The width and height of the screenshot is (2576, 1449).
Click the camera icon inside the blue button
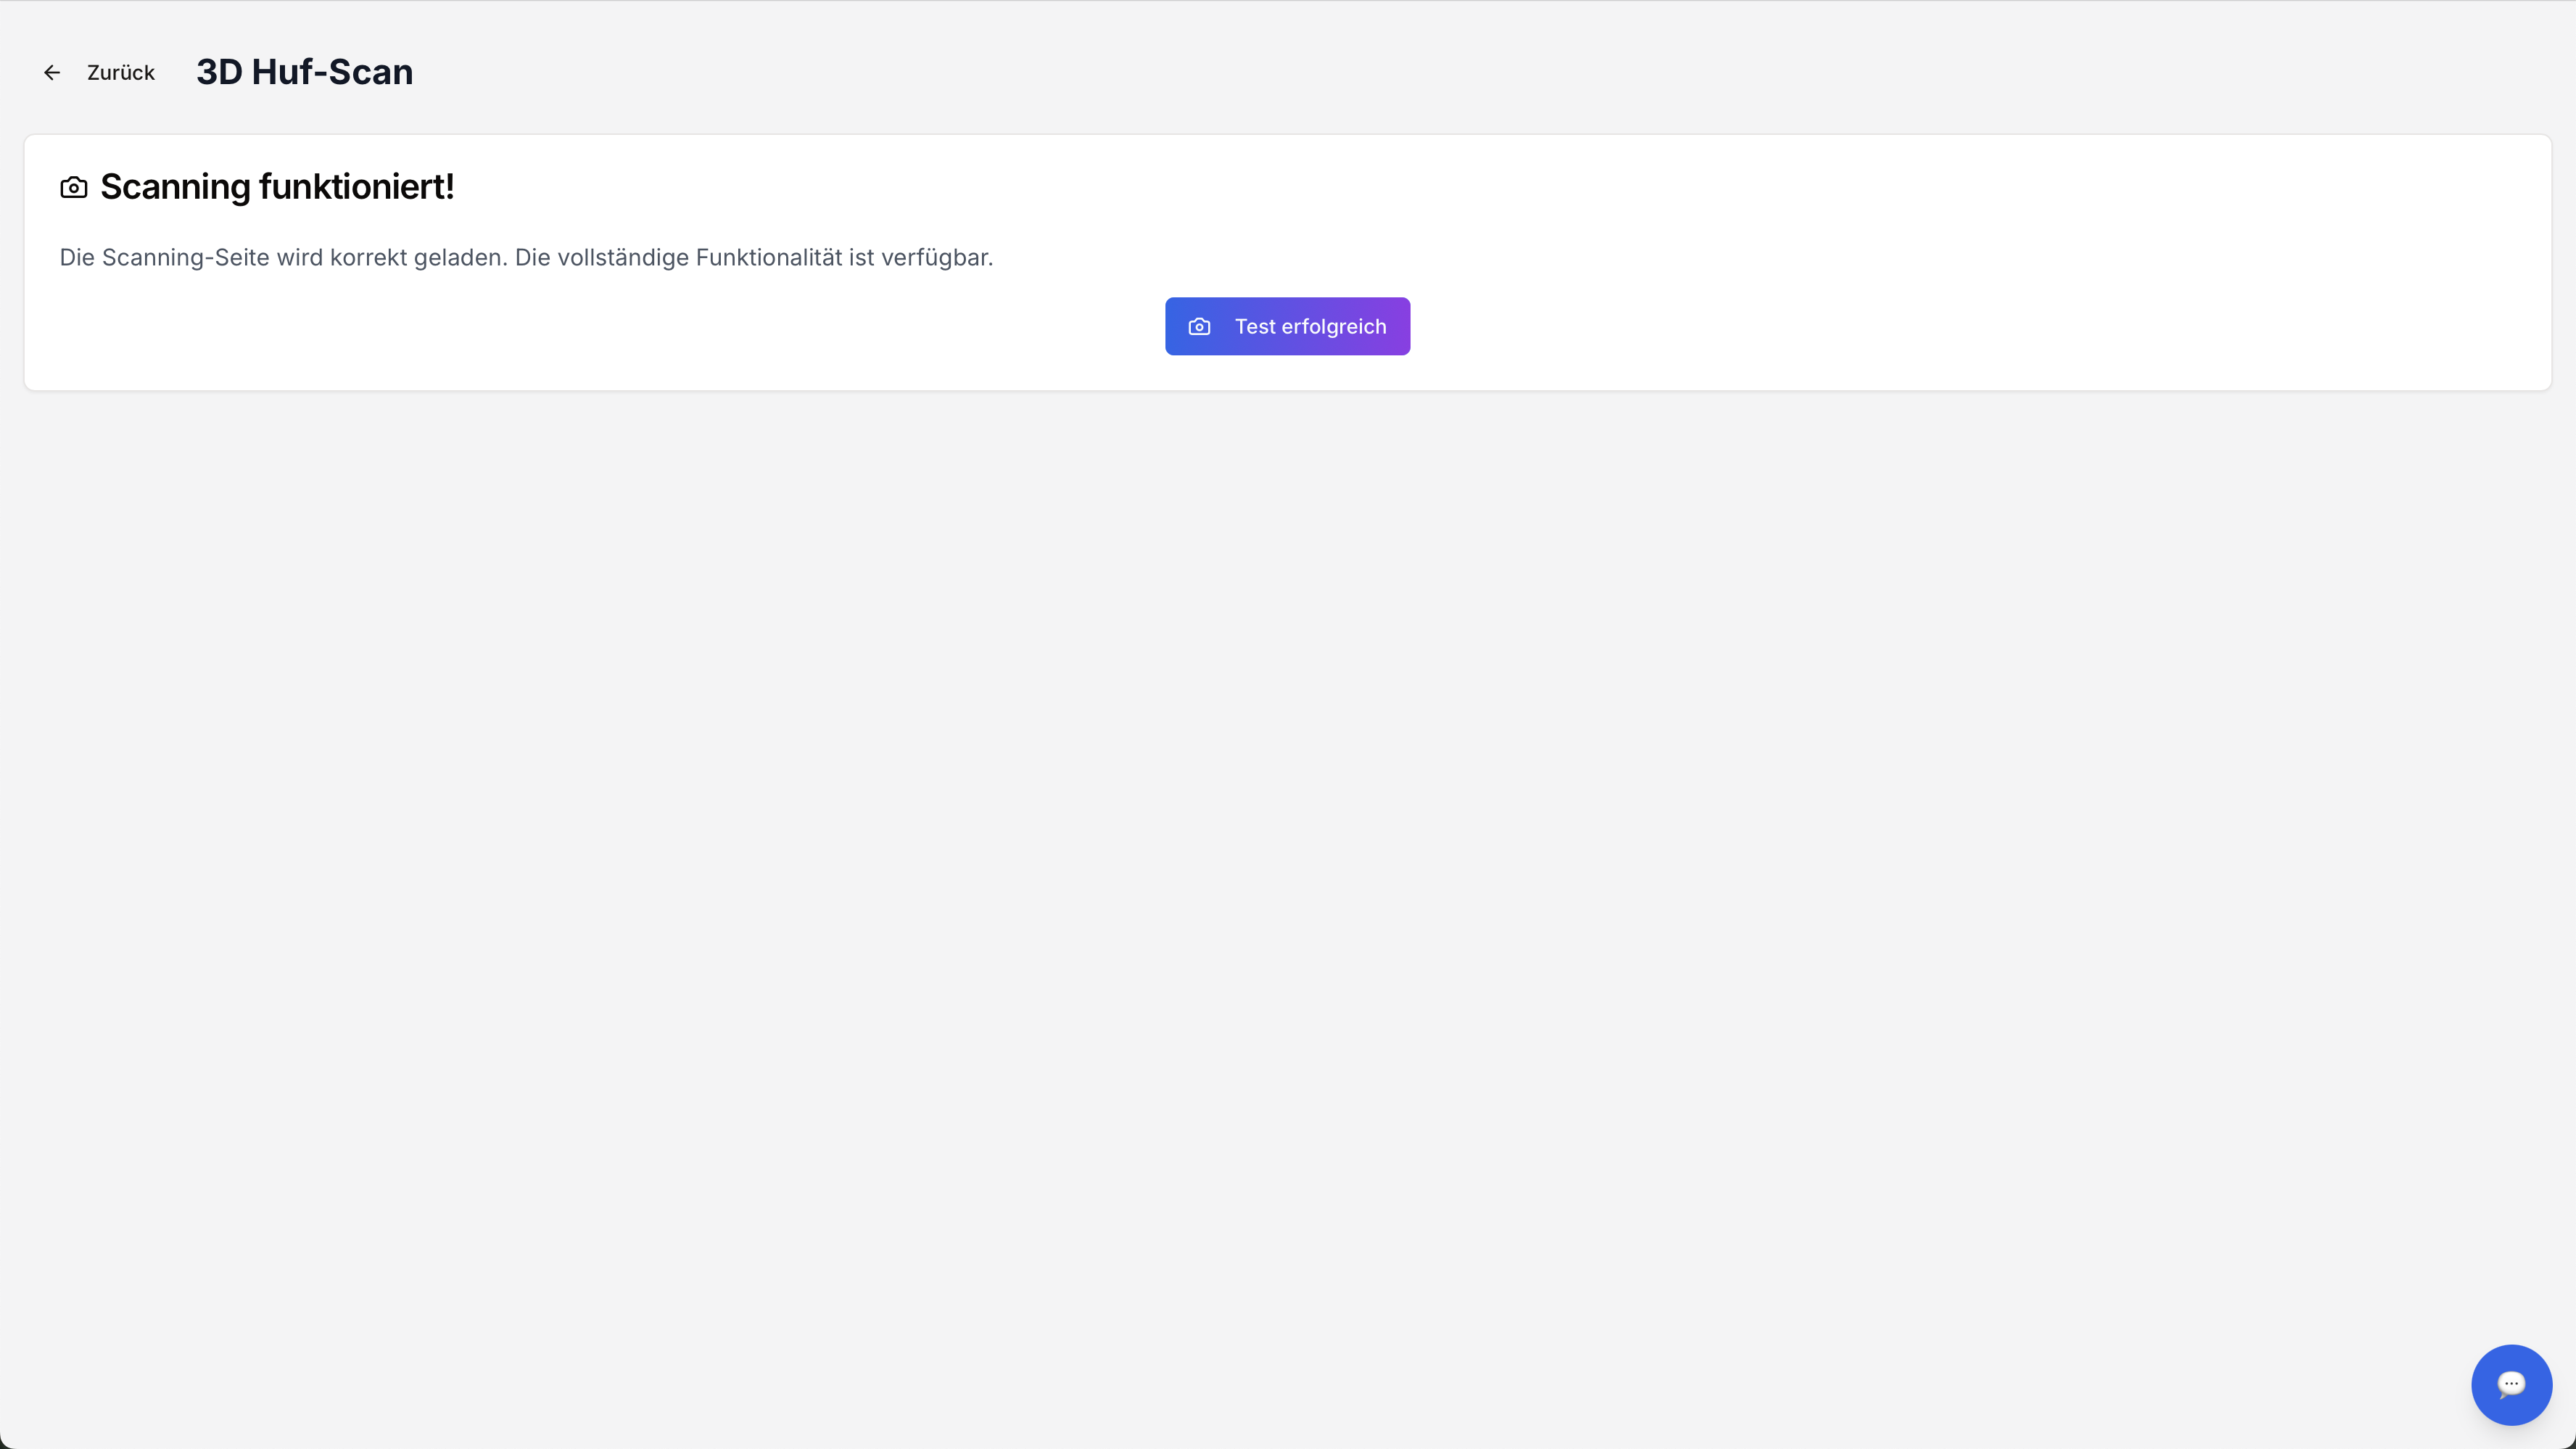(1199, 327)
